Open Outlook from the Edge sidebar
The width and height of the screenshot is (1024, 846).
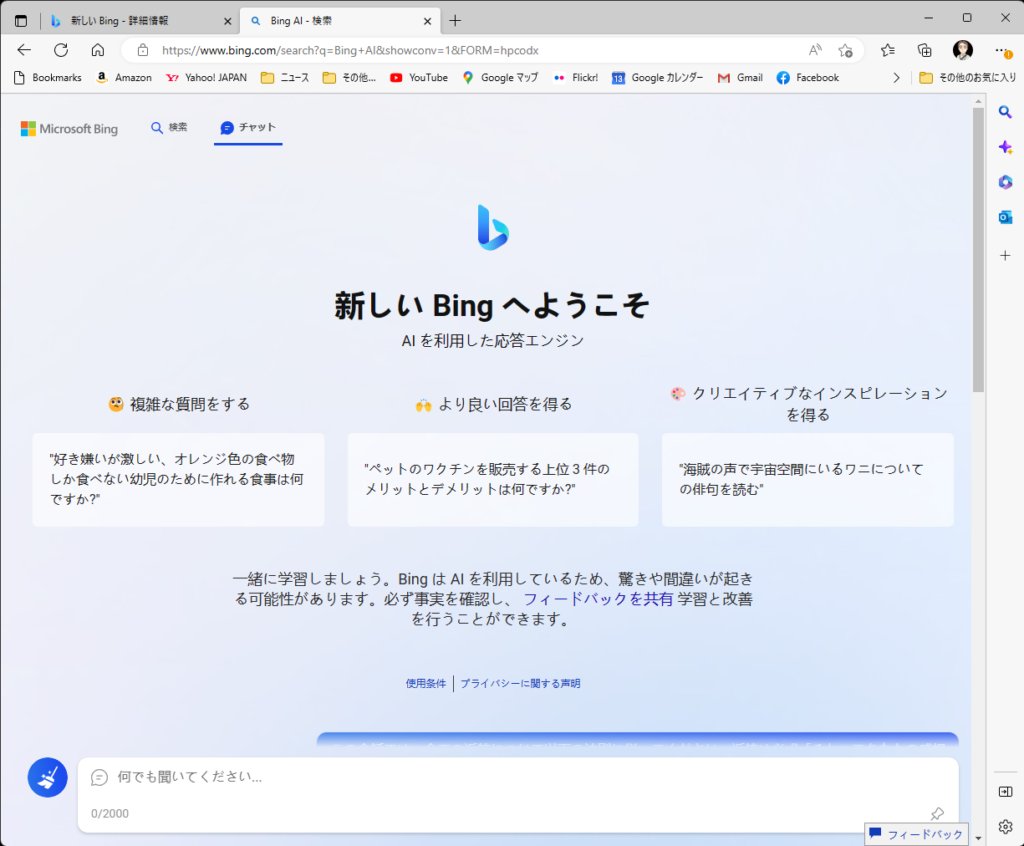pos(1005,217)
